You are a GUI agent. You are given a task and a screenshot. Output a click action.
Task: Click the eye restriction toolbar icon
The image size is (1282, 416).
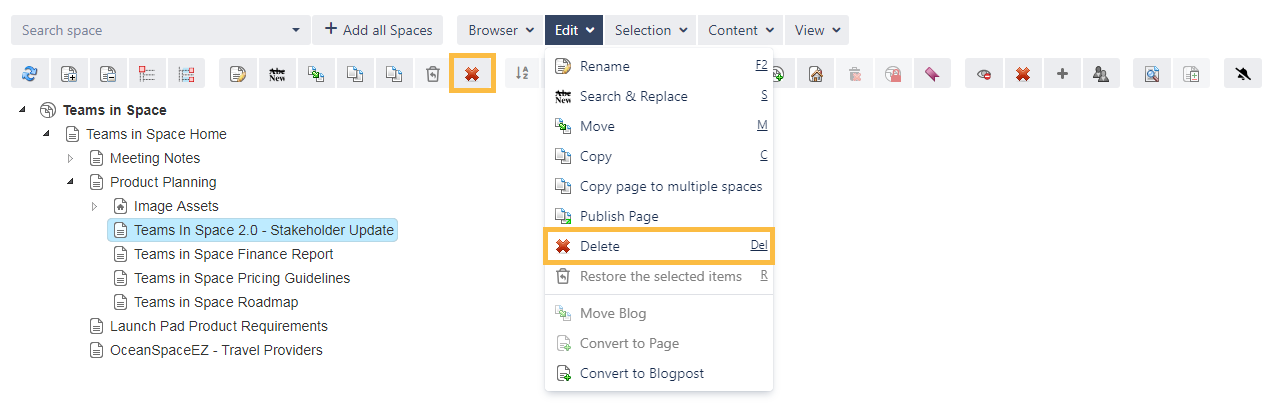[984, 73]
